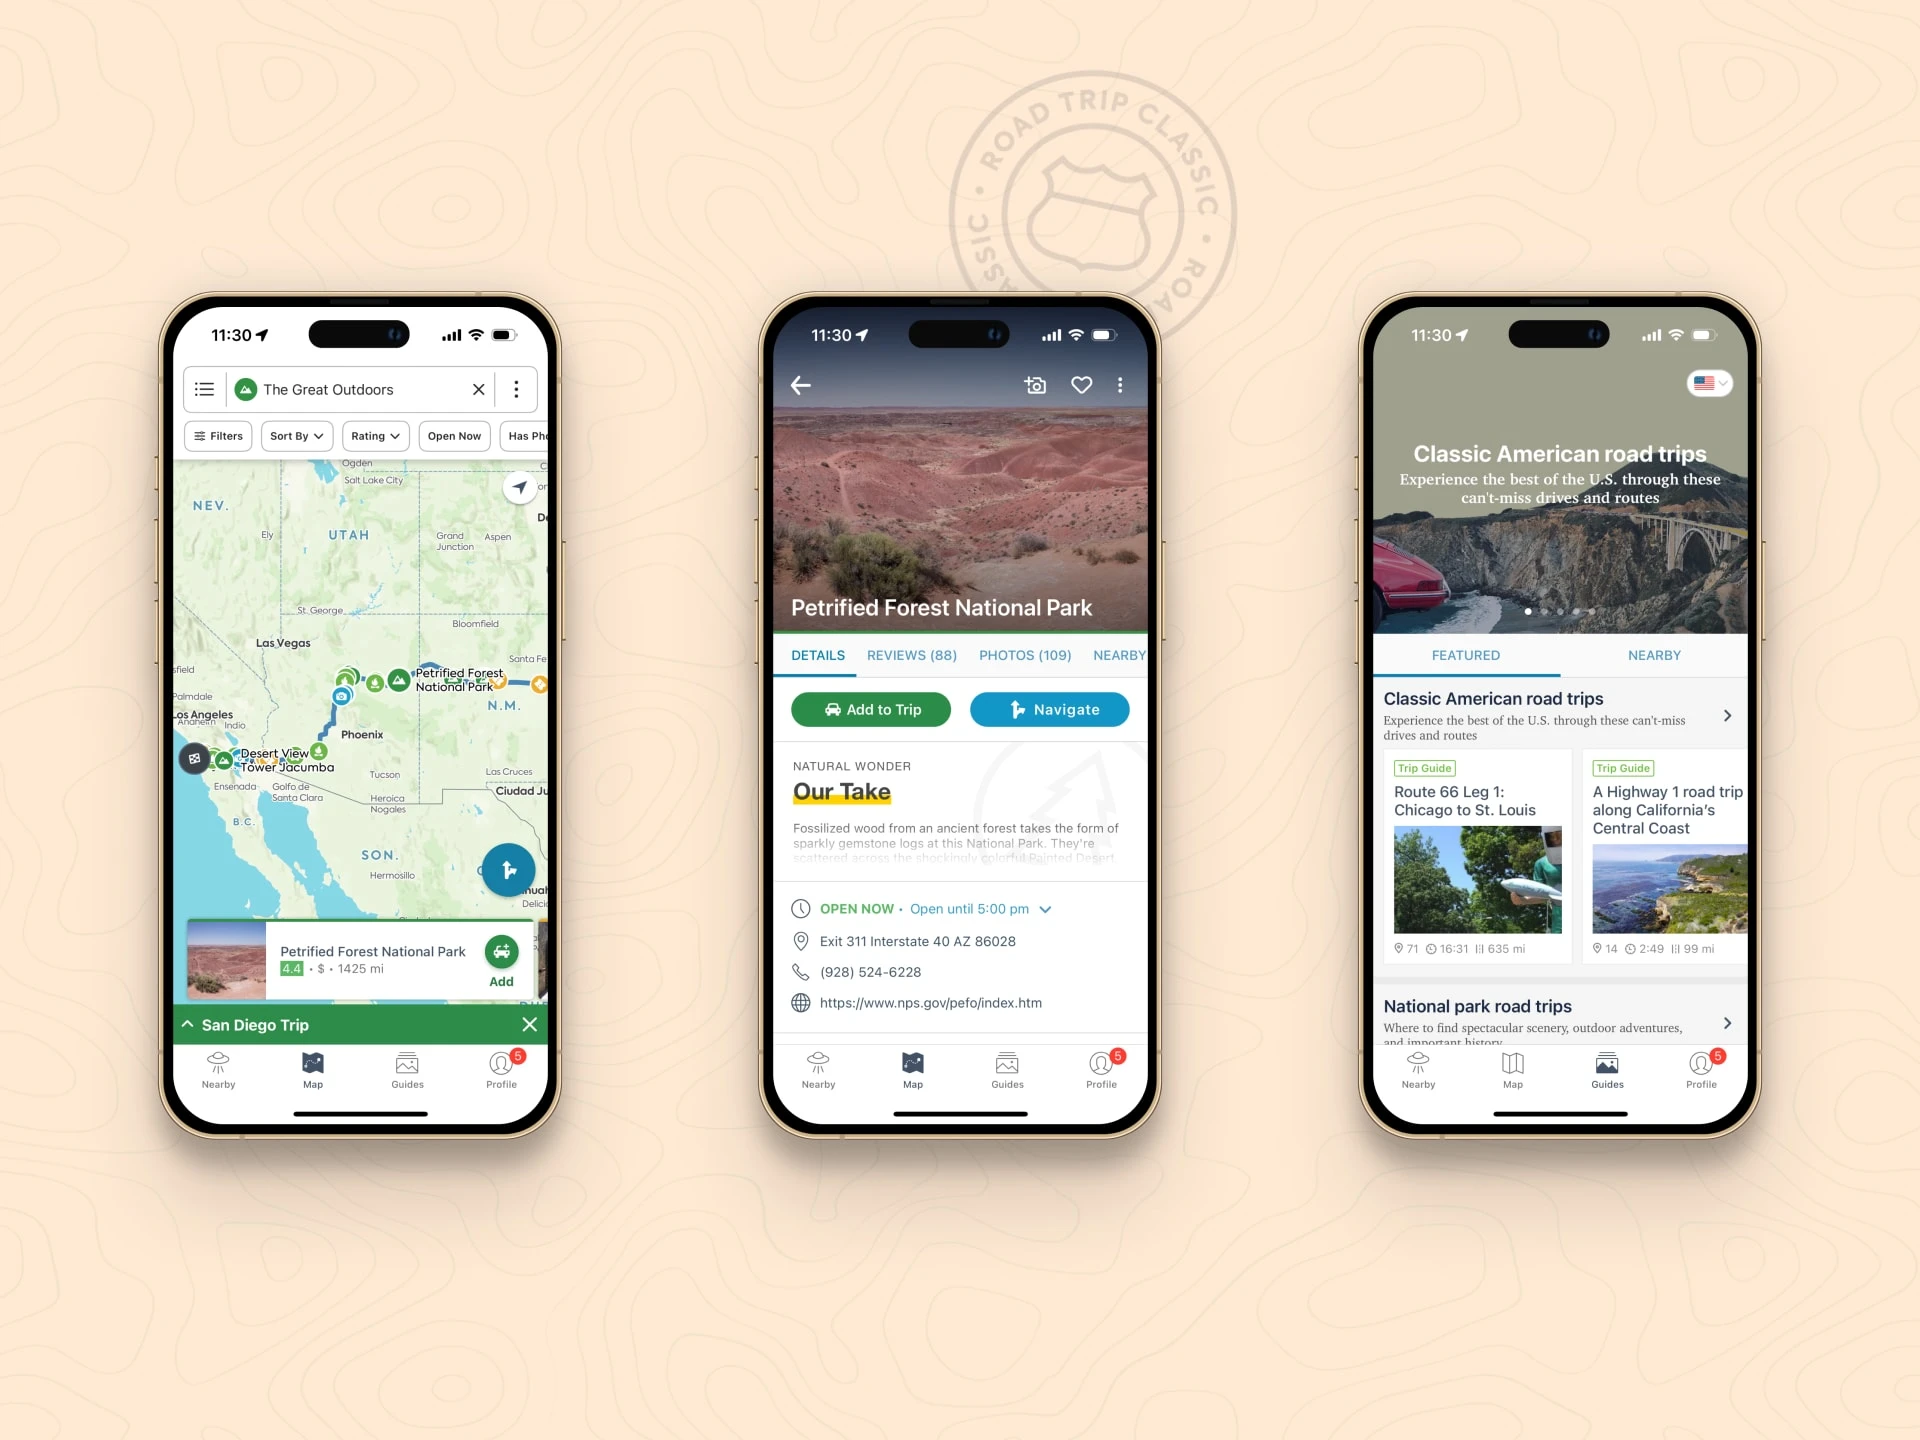The width and height of the screenshot is (1920, 1440).
Task: Tap the heart/favorite icon on park detail
Action: 1081,384
